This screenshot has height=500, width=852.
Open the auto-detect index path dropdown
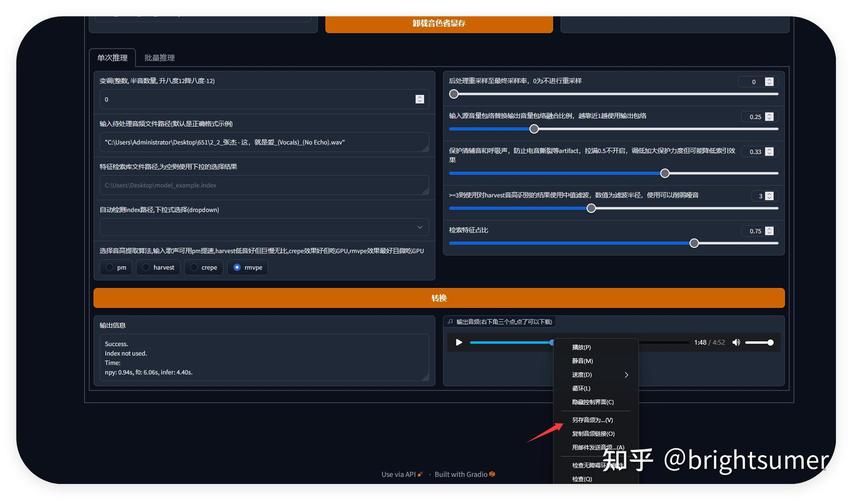click(x=262, y=228)
